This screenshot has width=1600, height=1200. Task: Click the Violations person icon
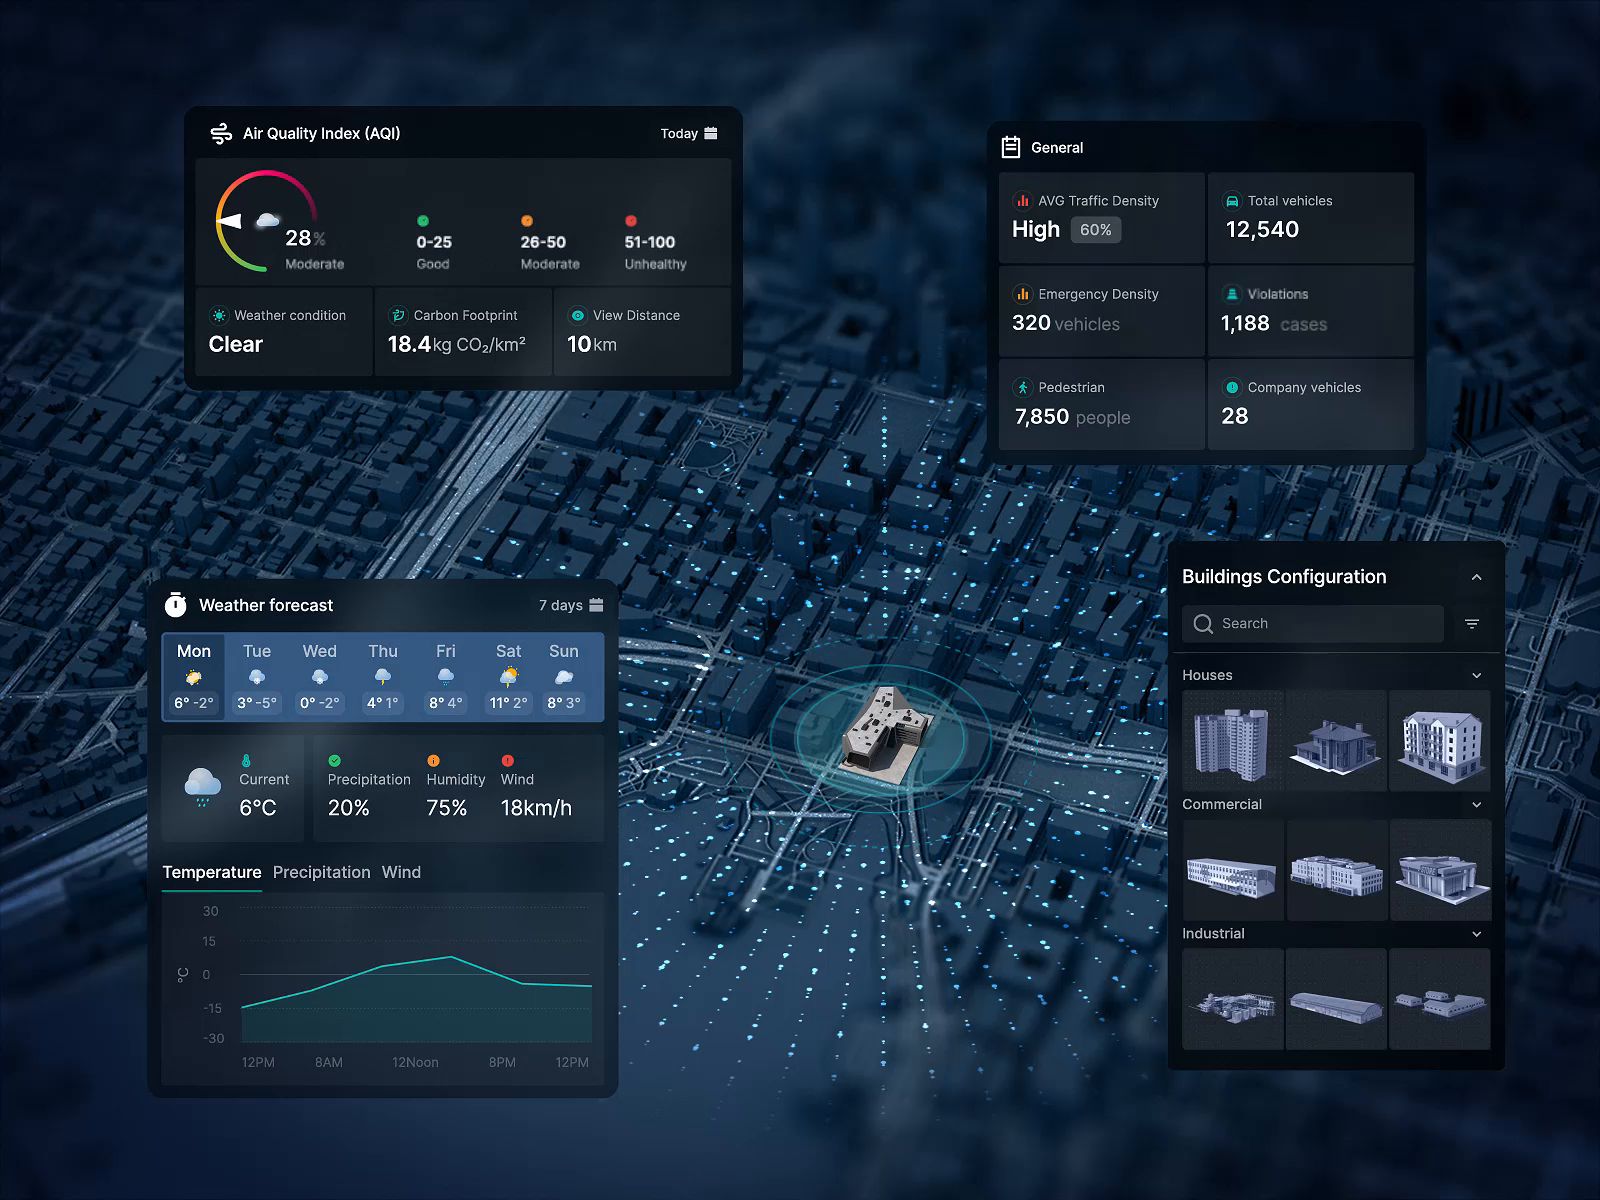[x=1232, y=294]
